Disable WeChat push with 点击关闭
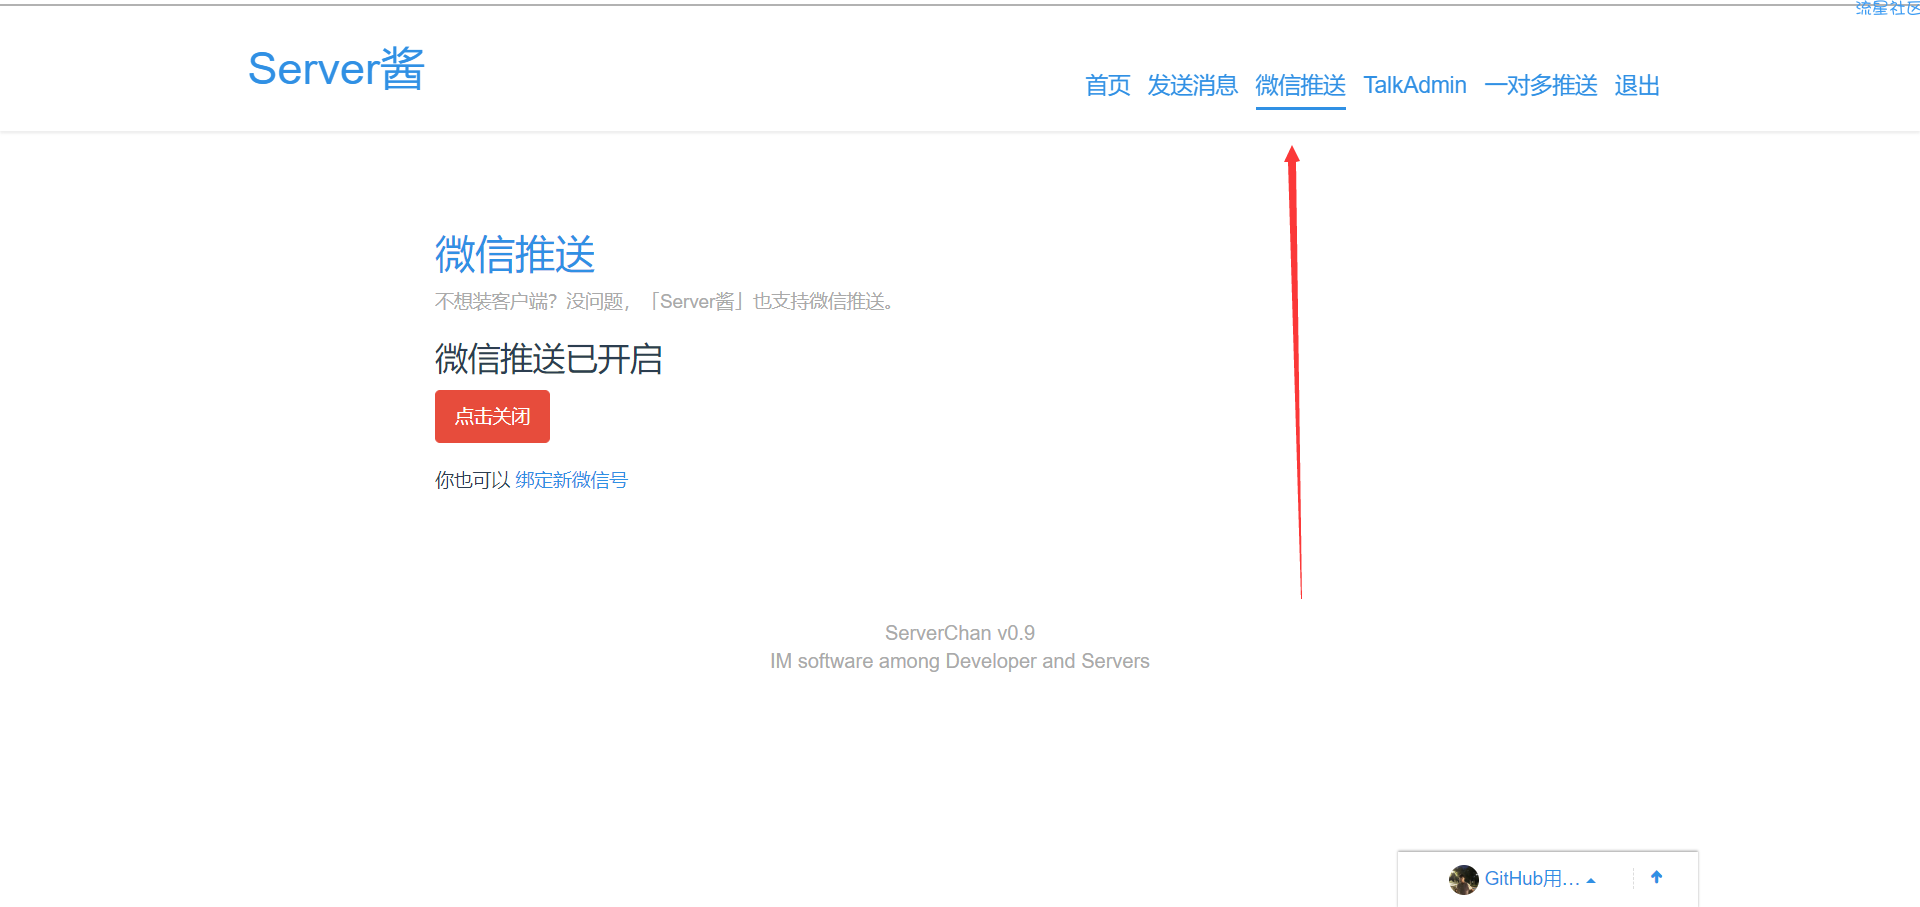1920x907 pixels. point(492,416)
